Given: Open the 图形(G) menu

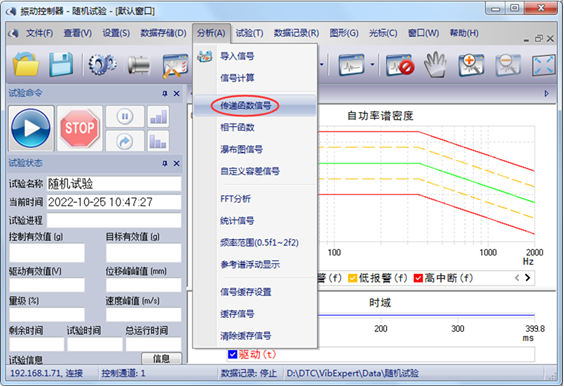Looking at the screenshot, I should tap(344, 33).
